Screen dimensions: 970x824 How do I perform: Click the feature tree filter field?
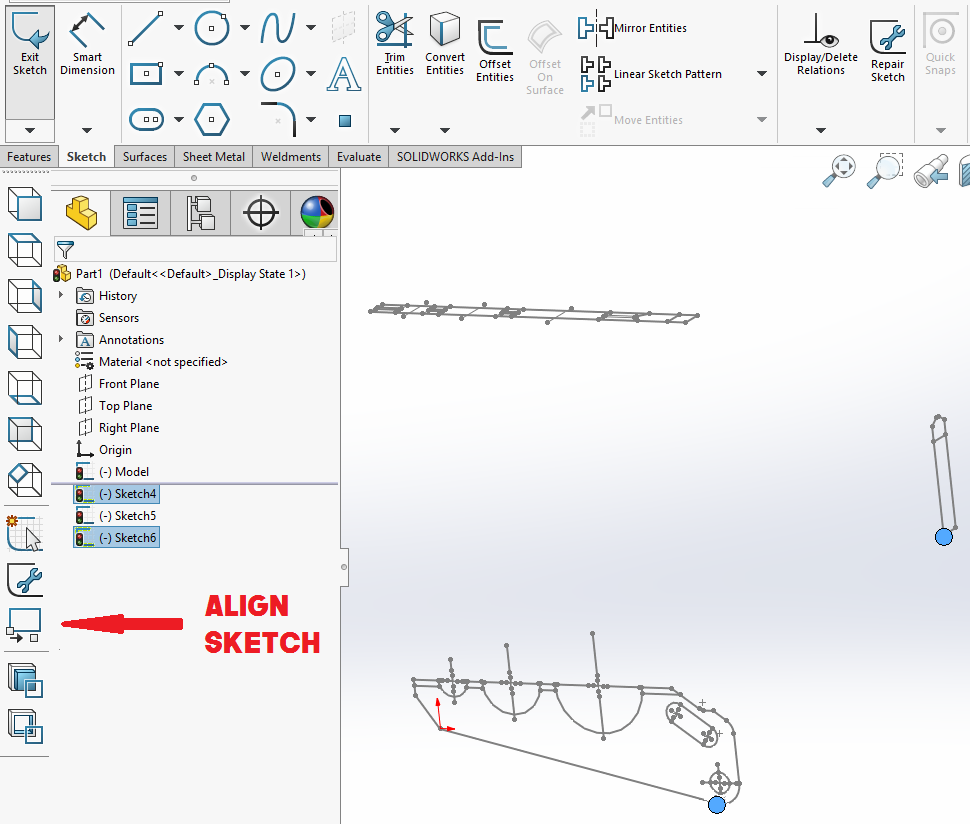click(195, 250)
